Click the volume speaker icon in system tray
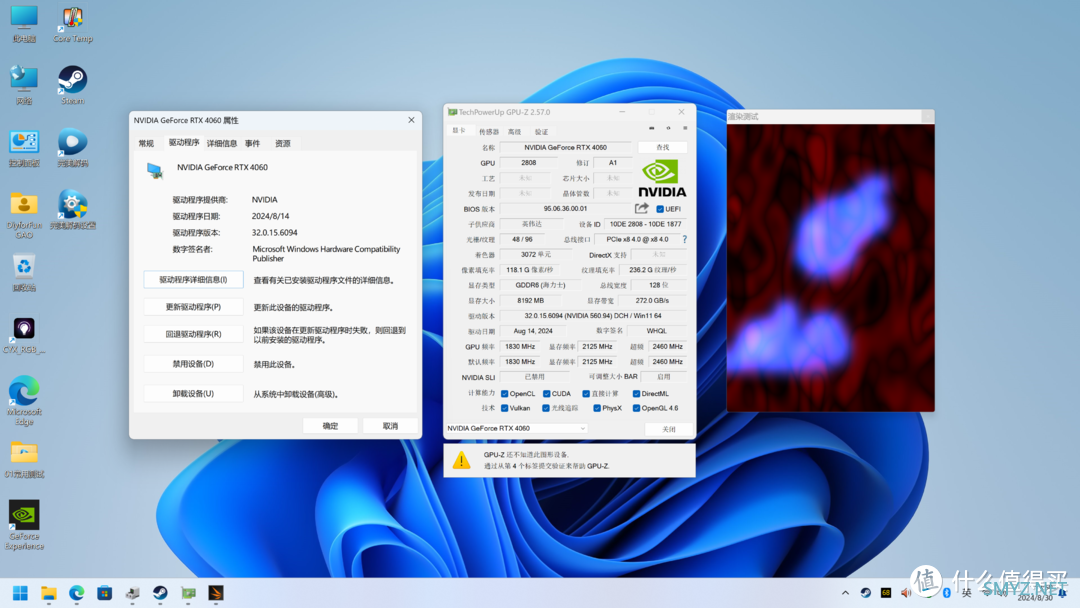Viewport: 1080px width, 608px height. (906, 593)
